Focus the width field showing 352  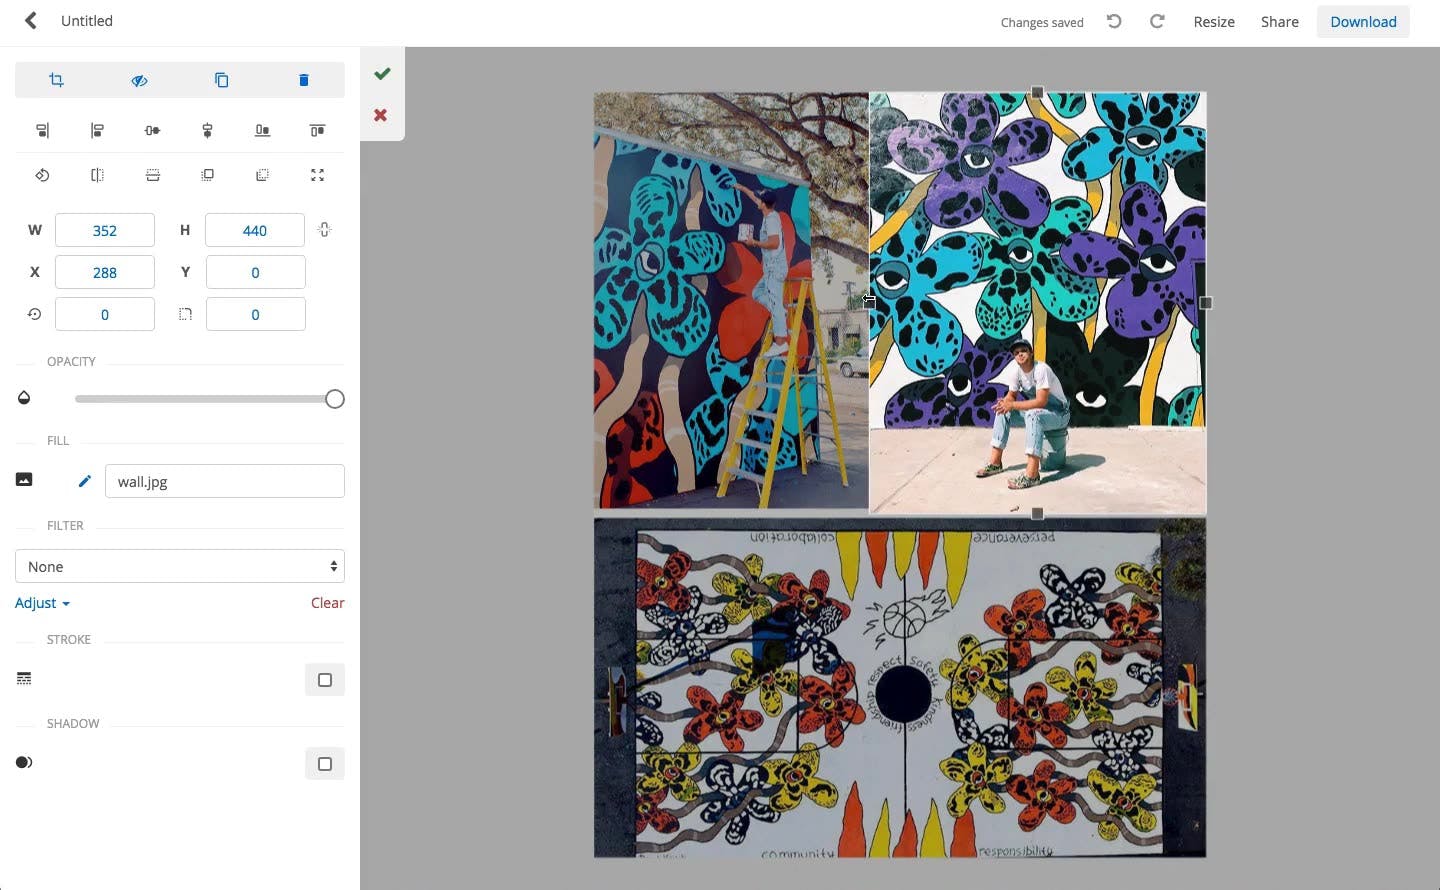[105, 230]
